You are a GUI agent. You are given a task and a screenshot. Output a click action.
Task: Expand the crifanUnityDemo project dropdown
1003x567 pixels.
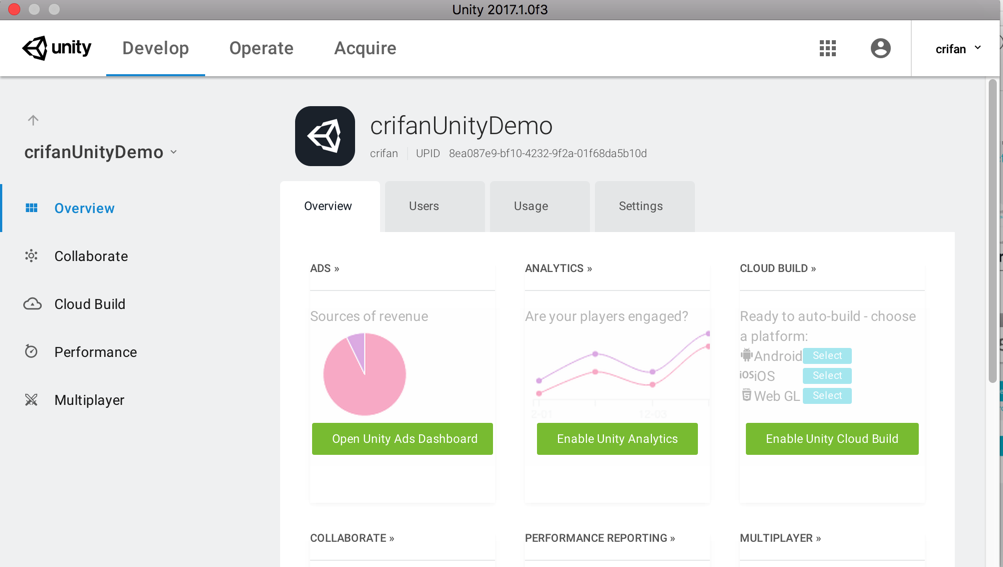tap(173, 152)
